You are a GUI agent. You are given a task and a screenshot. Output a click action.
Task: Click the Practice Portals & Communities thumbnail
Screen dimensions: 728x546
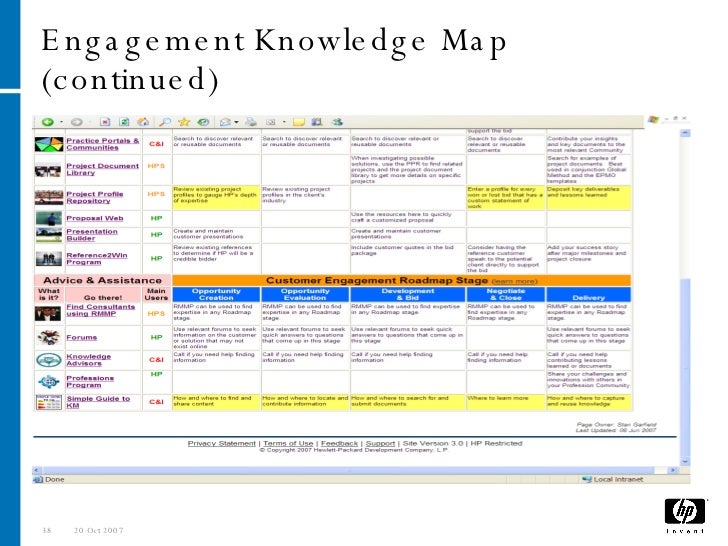tap(49, 144)
